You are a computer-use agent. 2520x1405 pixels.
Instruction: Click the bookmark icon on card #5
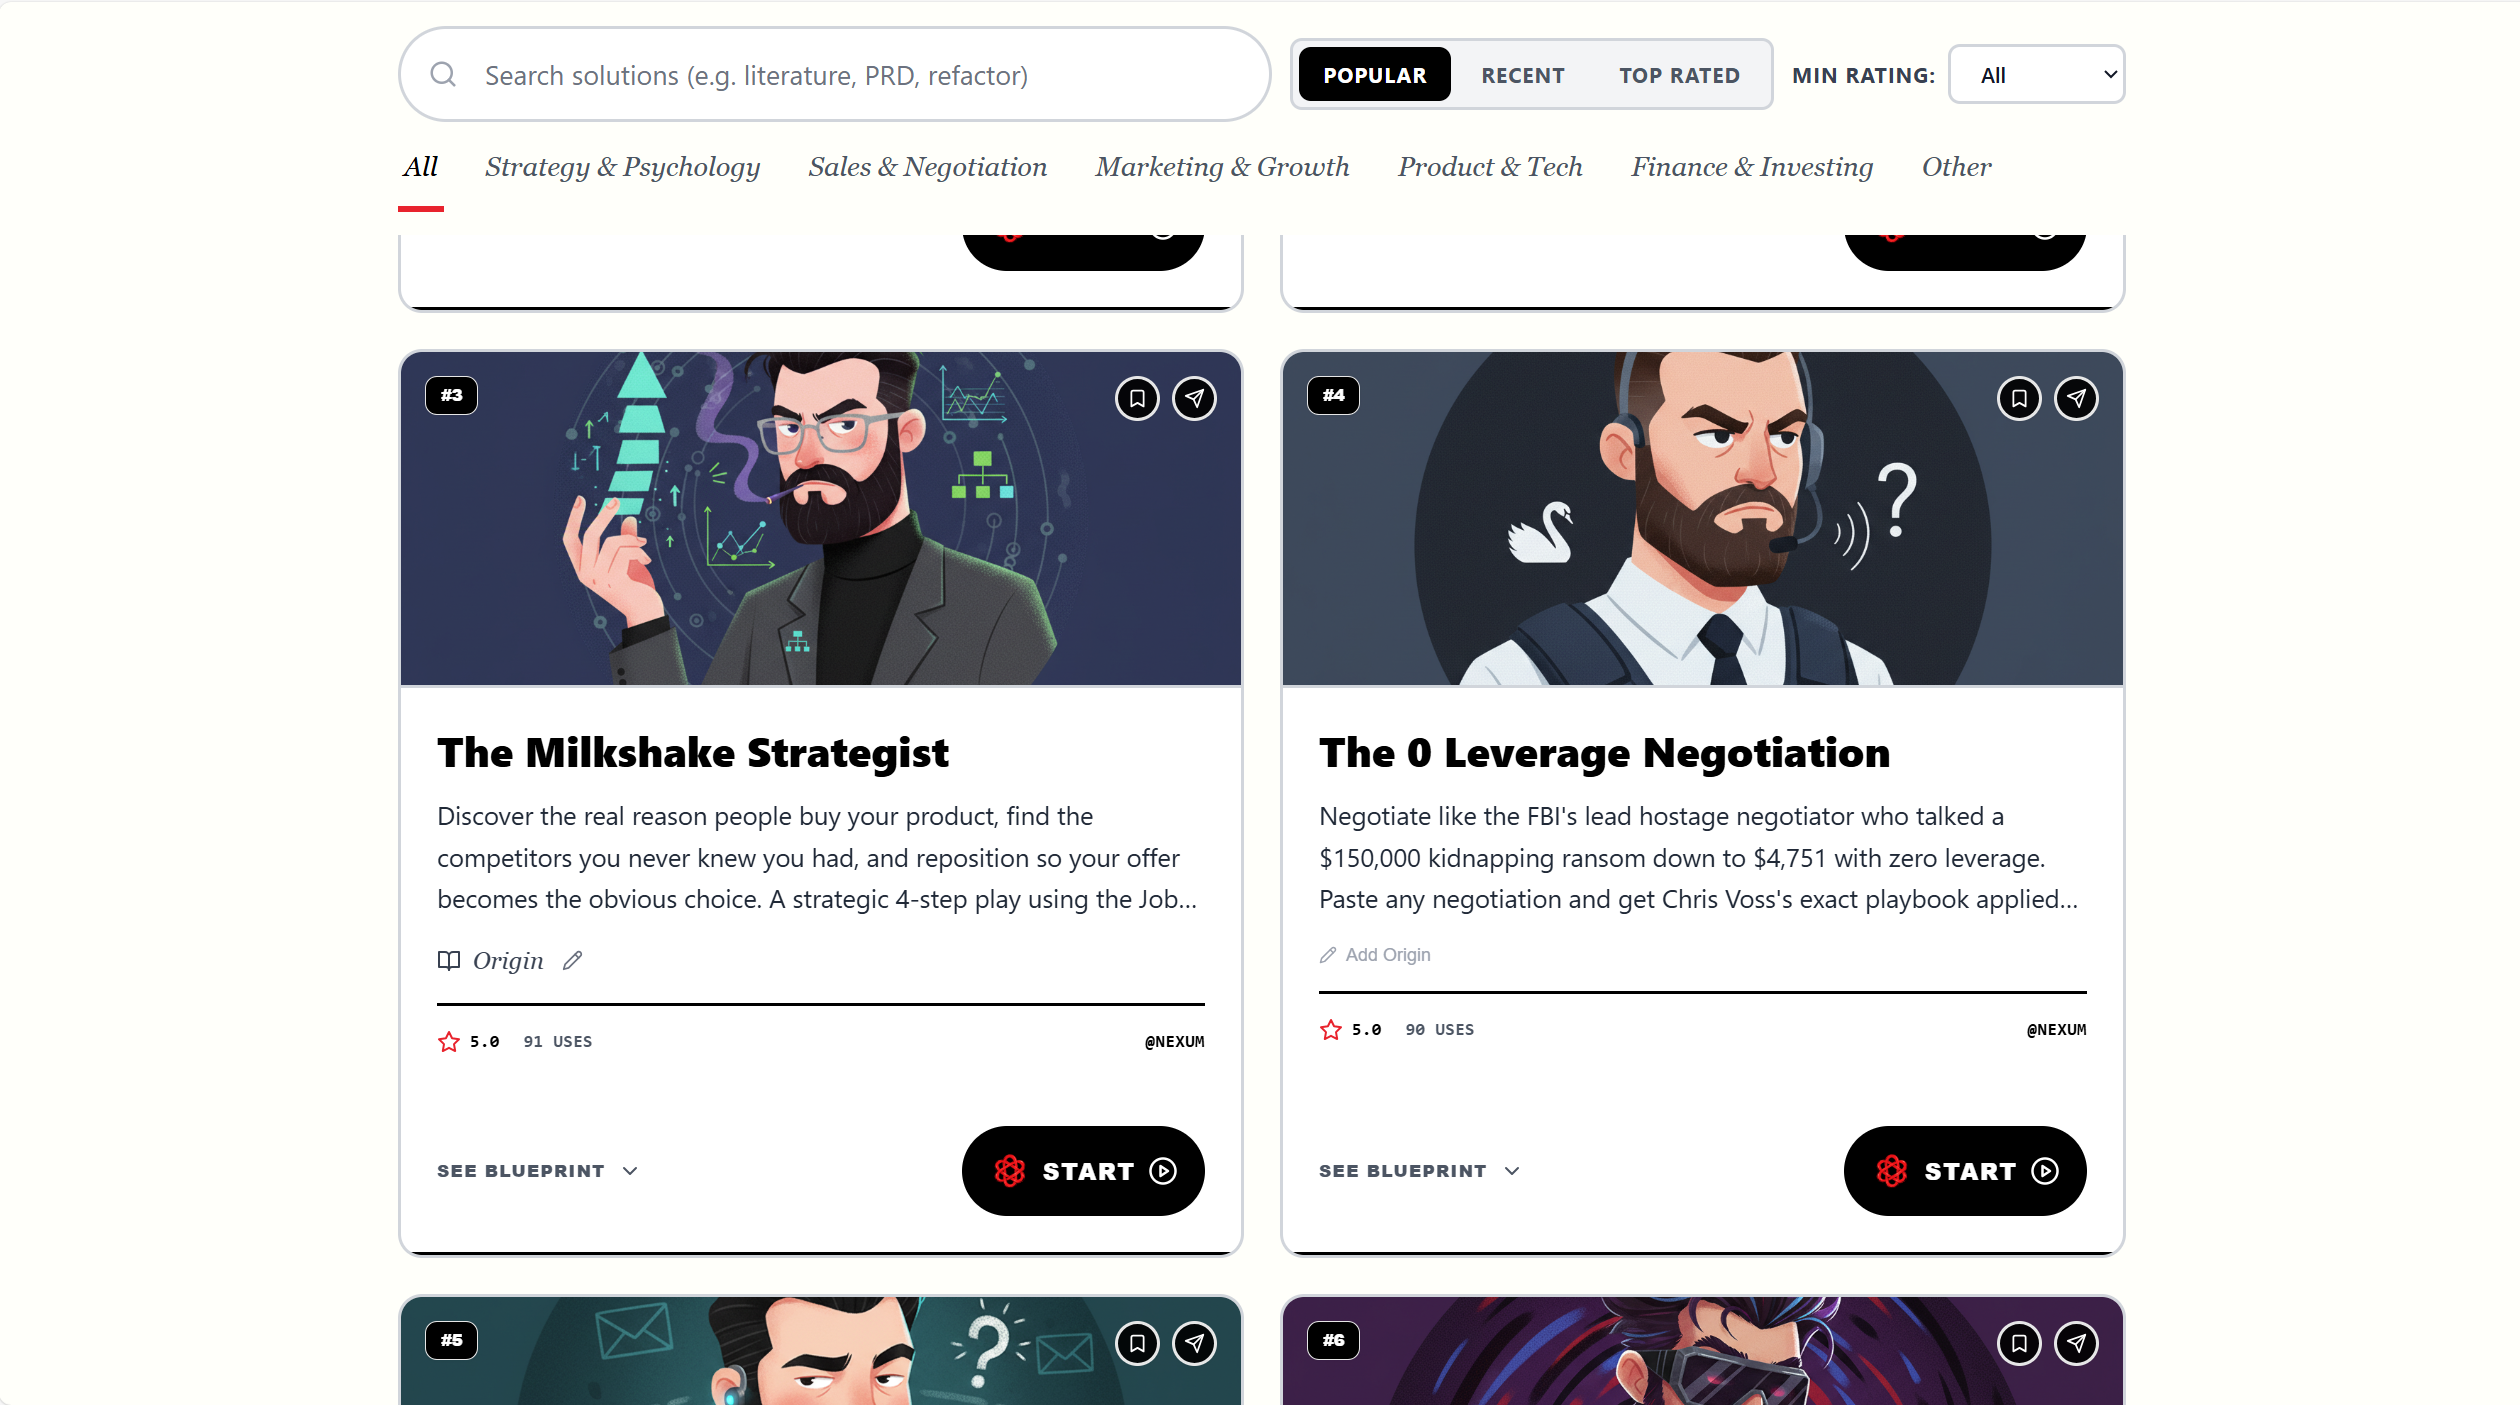pyautogui.click(x=1137, y=1343)
